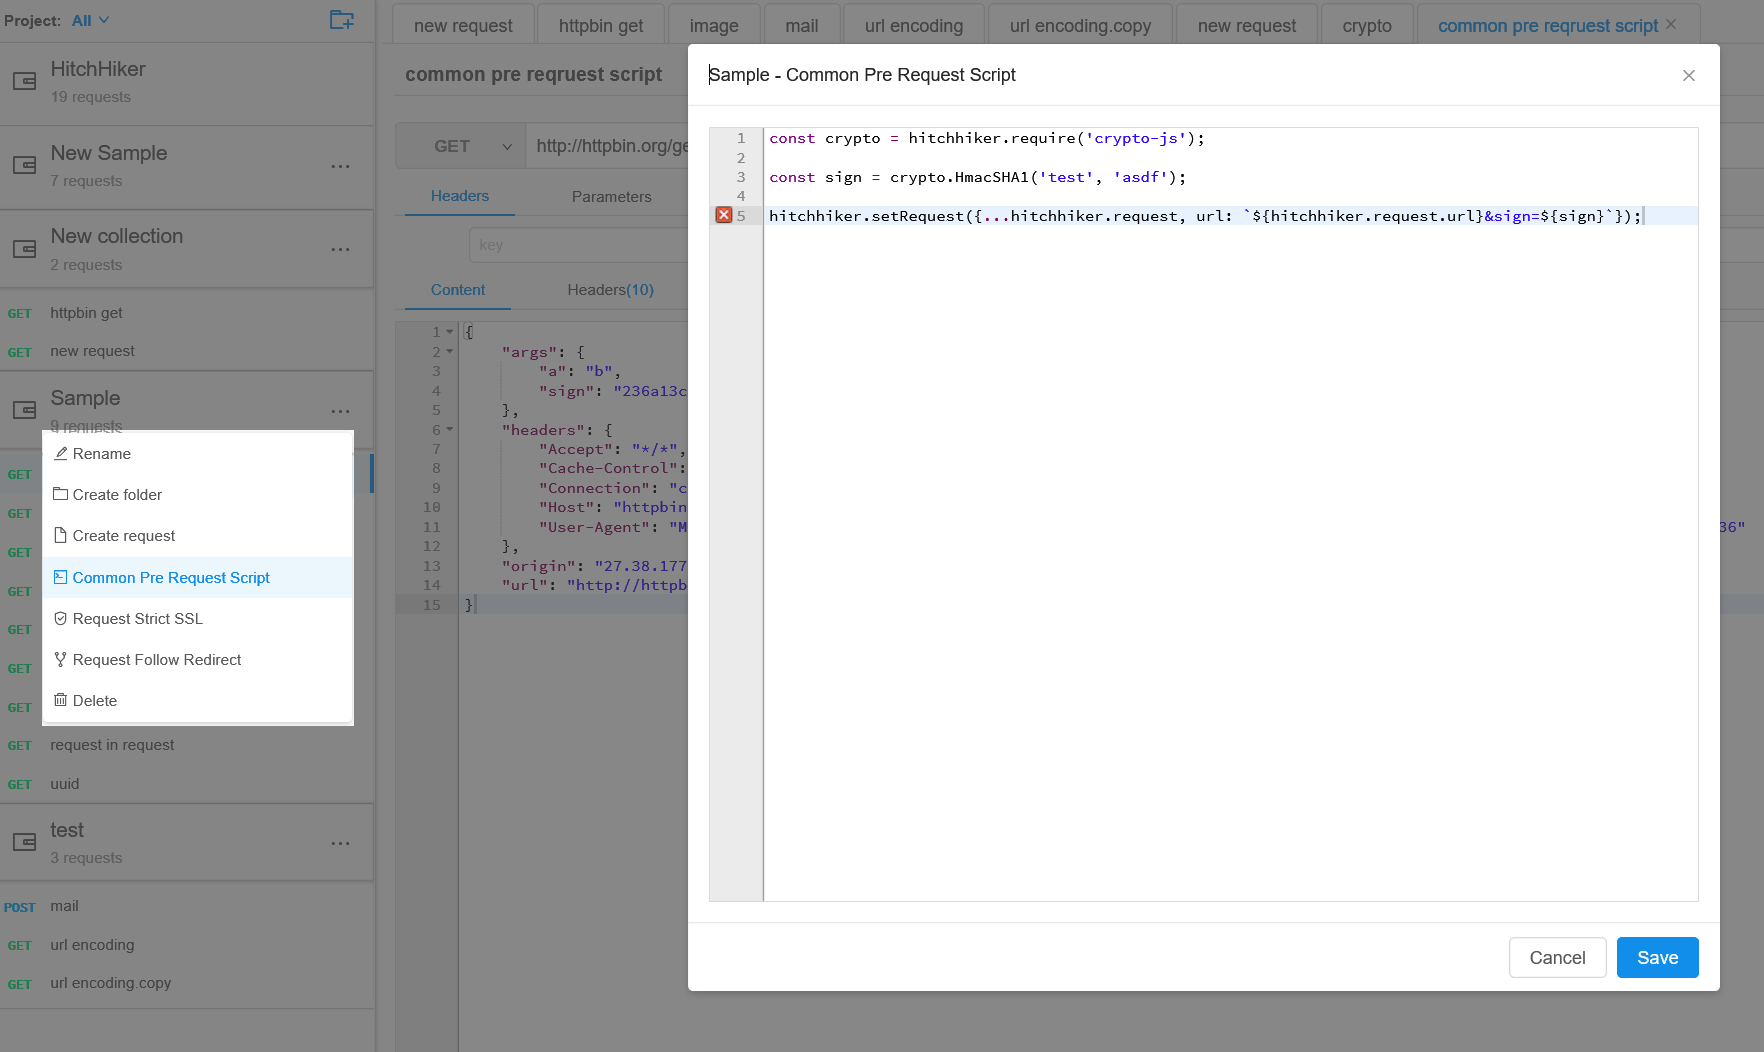Open the url encoding request in sidebar
Viewport: 1764px width, 1052px height.
[x=187, y=945]
